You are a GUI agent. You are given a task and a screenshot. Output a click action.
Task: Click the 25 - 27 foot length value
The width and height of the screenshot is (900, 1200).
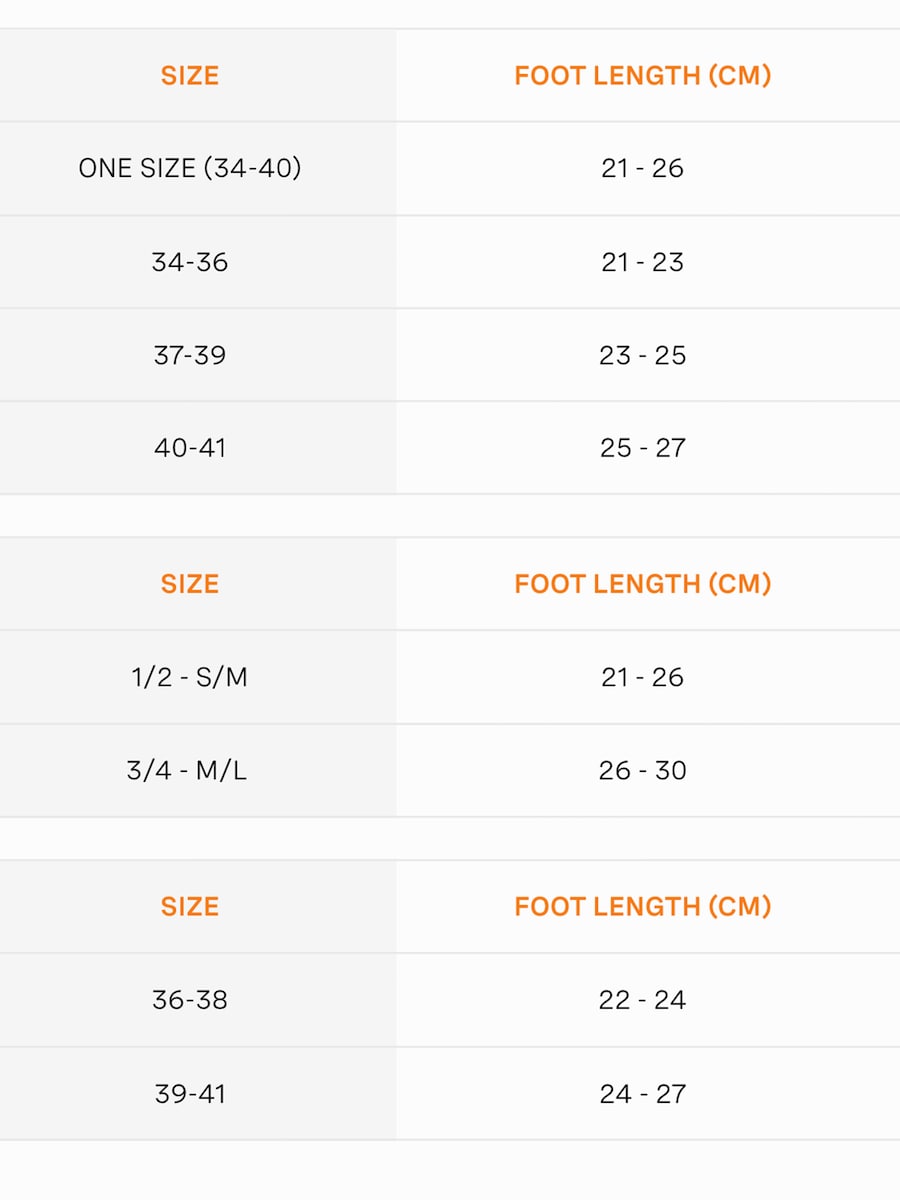tap(642, 448)
